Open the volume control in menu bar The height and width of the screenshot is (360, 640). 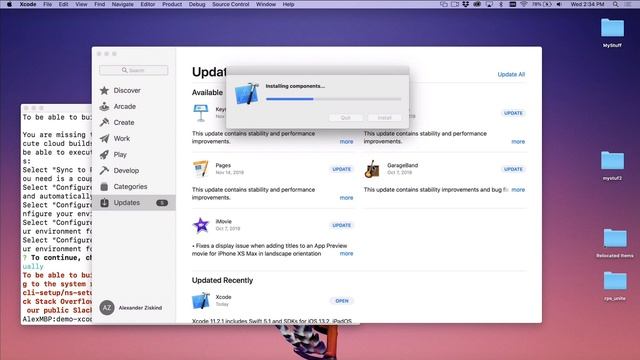point(559,4)
